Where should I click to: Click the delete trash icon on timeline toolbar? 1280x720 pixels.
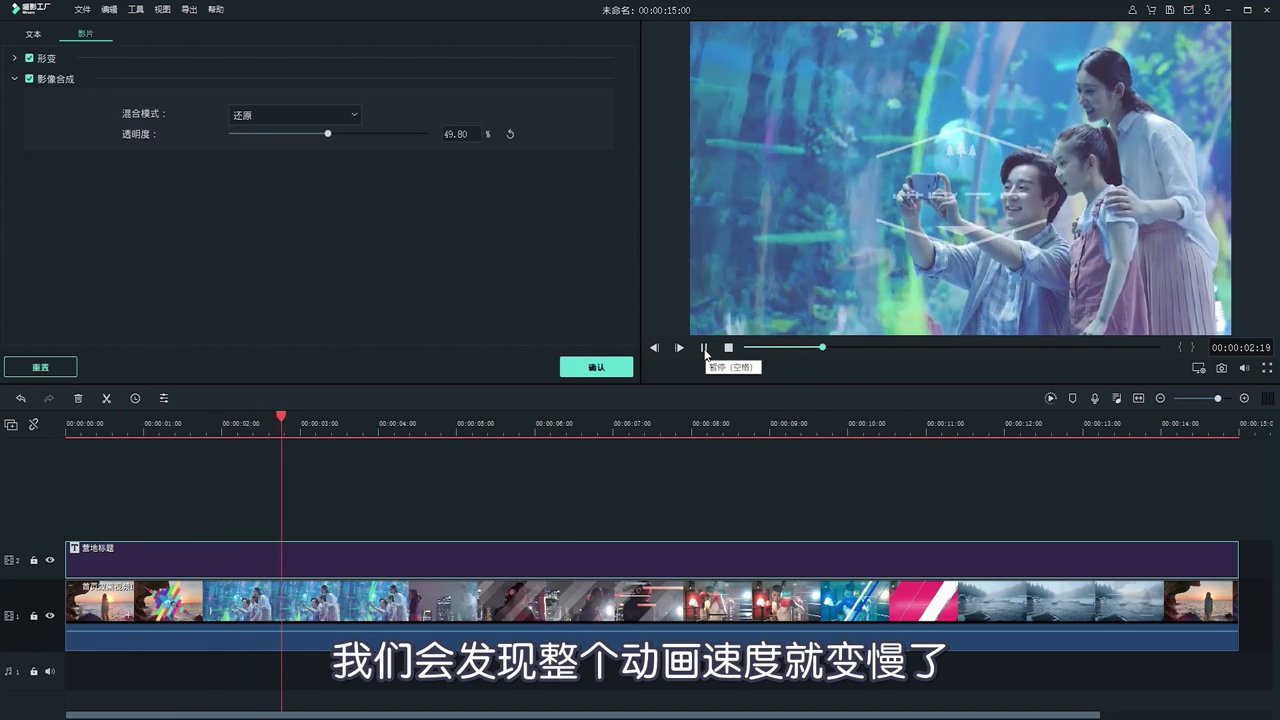(78, 398)
